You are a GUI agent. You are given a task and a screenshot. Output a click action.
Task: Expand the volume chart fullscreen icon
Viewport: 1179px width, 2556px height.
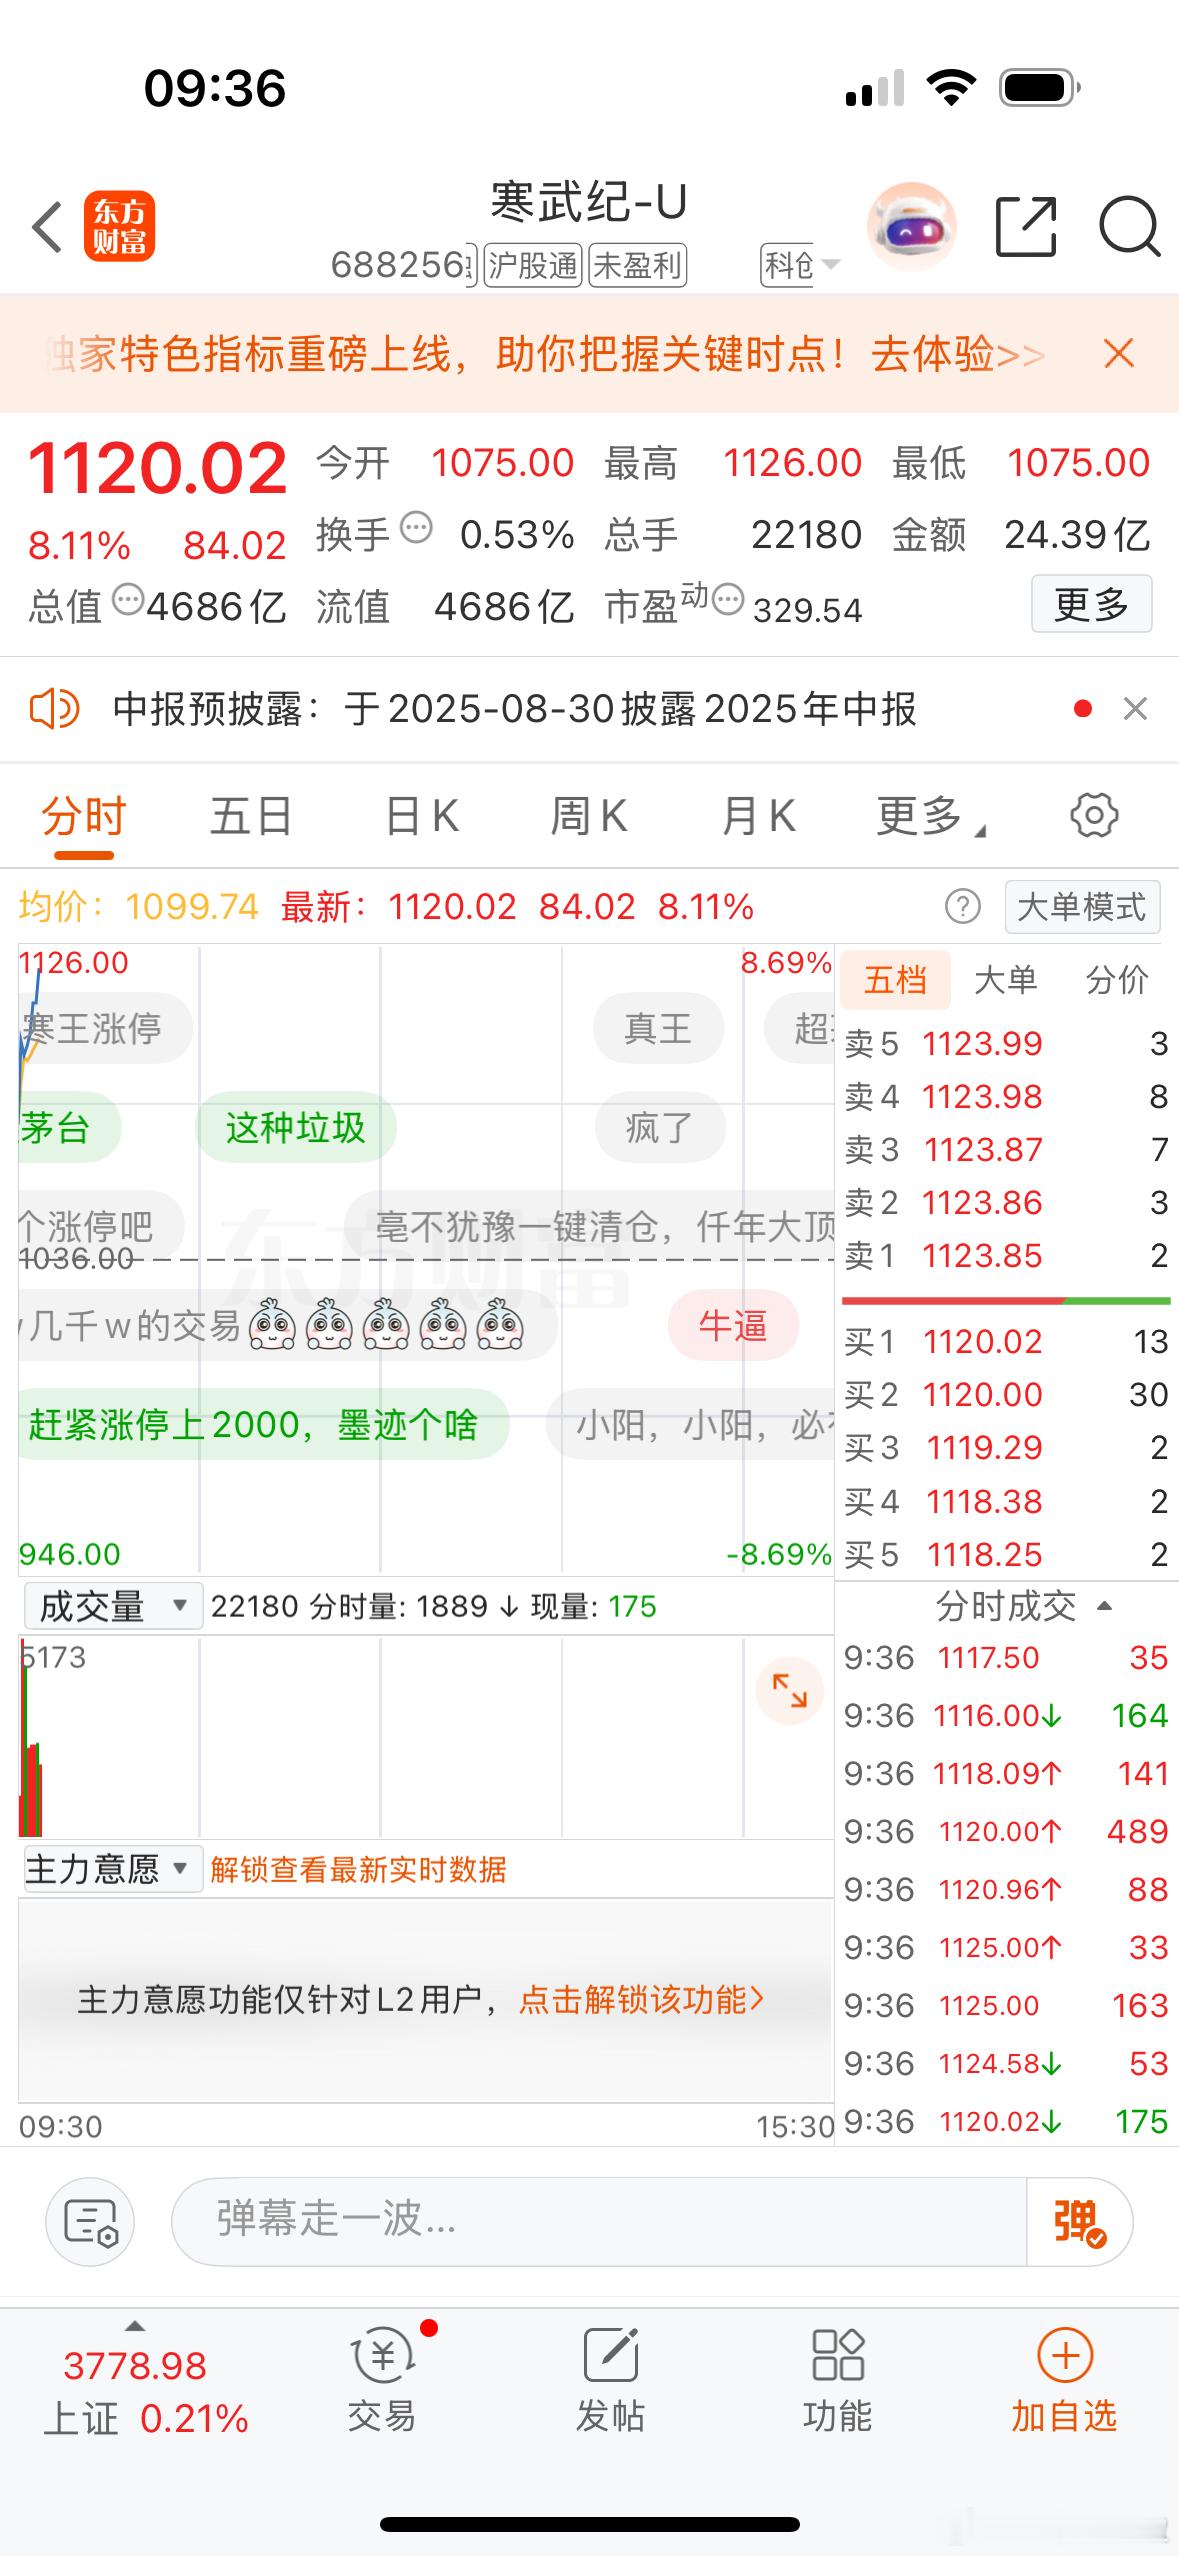click(789, 1691)
